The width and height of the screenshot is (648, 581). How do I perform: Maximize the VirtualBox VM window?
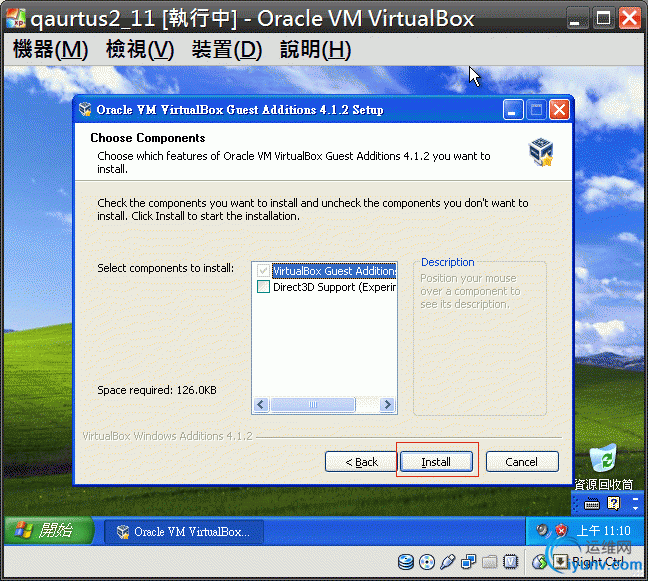[x=603, y=18]
